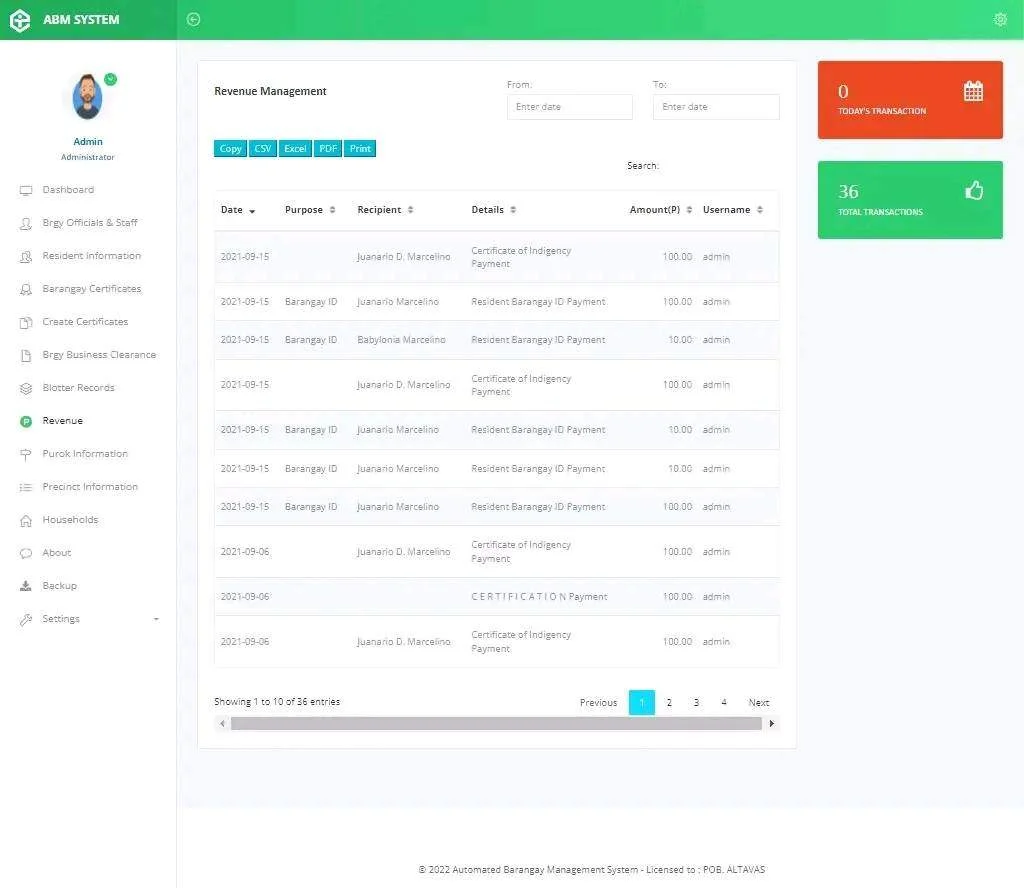The width and height of the screenshot is (1024, 888).
Task: Go to Next page of entries
Action: point(759,703)
